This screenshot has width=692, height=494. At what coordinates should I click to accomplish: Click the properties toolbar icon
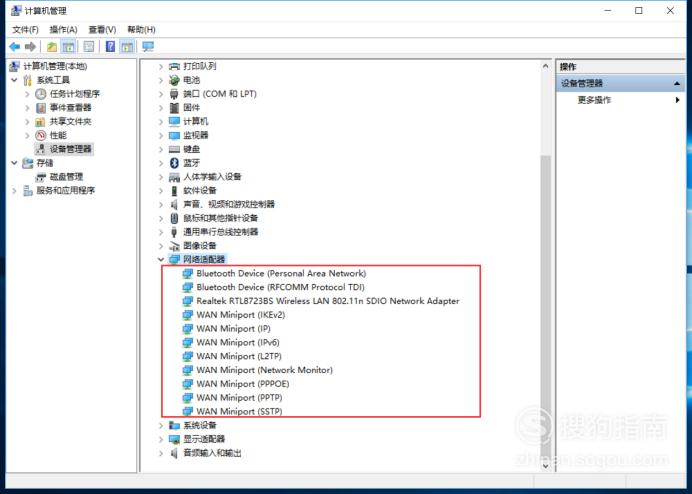[89, 46]
